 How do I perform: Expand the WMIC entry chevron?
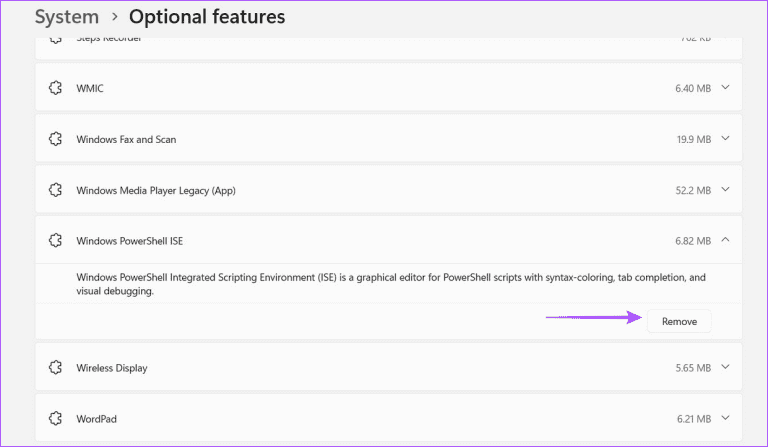(726, 88)
